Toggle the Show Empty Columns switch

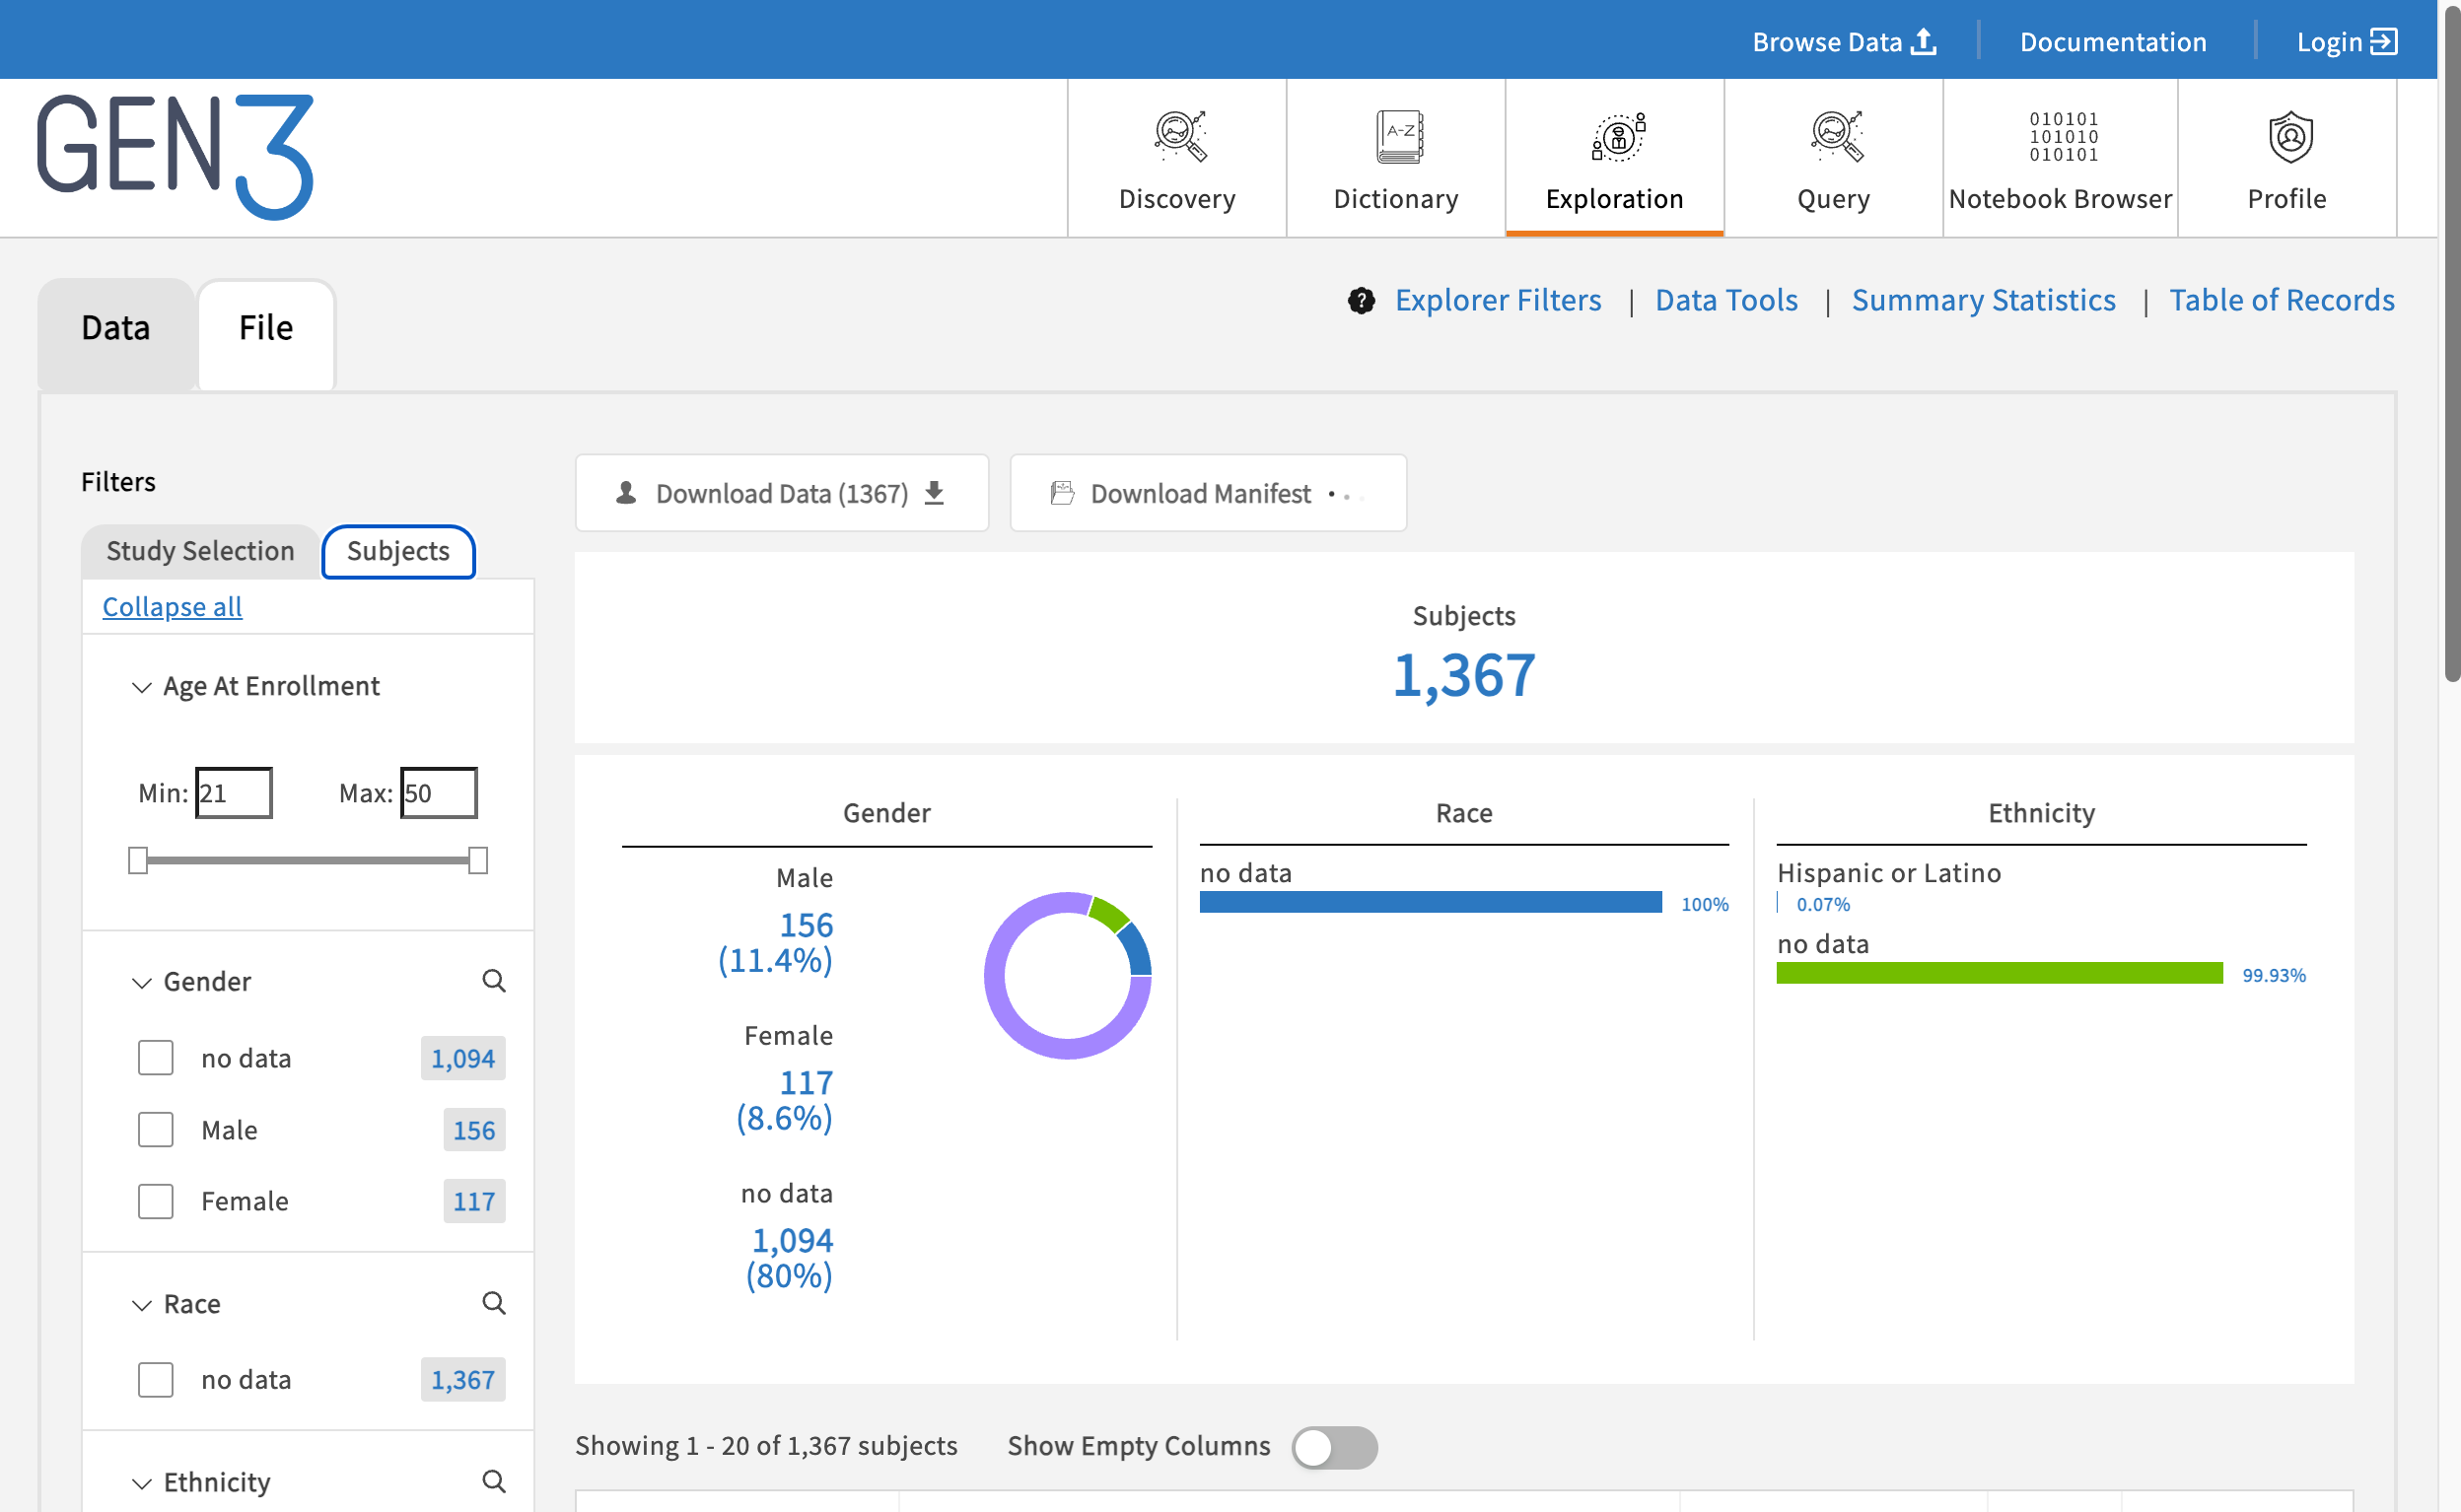tap(1335, 1447)
